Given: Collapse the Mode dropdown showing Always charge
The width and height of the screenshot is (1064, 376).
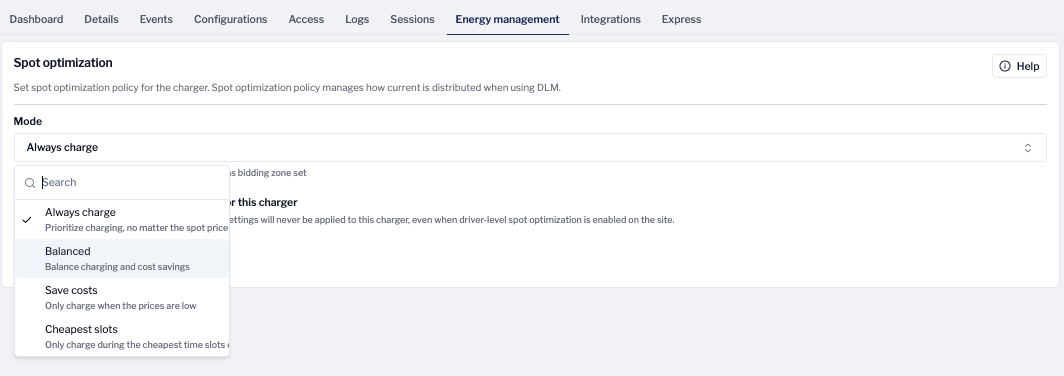Looking at the screenshot, I should pyautogui.click(x=530, y=147).
